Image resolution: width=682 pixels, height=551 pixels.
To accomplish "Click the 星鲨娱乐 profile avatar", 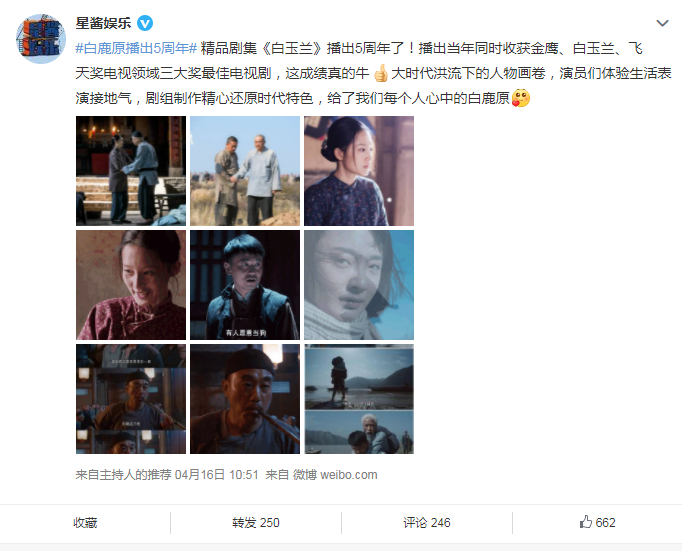I will click(x=41, y=39).
